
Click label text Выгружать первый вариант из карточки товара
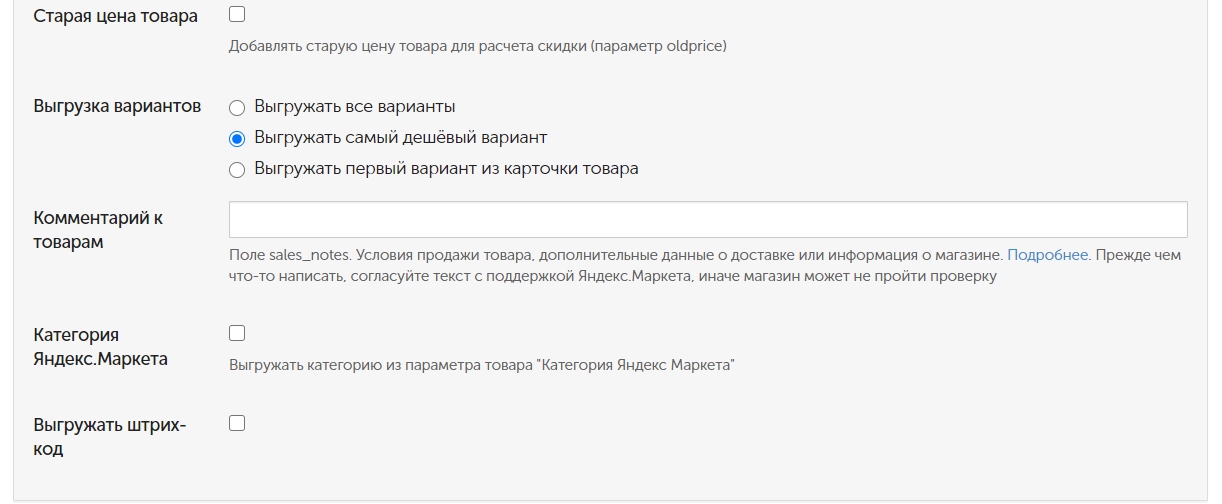(x=447, y=169)
